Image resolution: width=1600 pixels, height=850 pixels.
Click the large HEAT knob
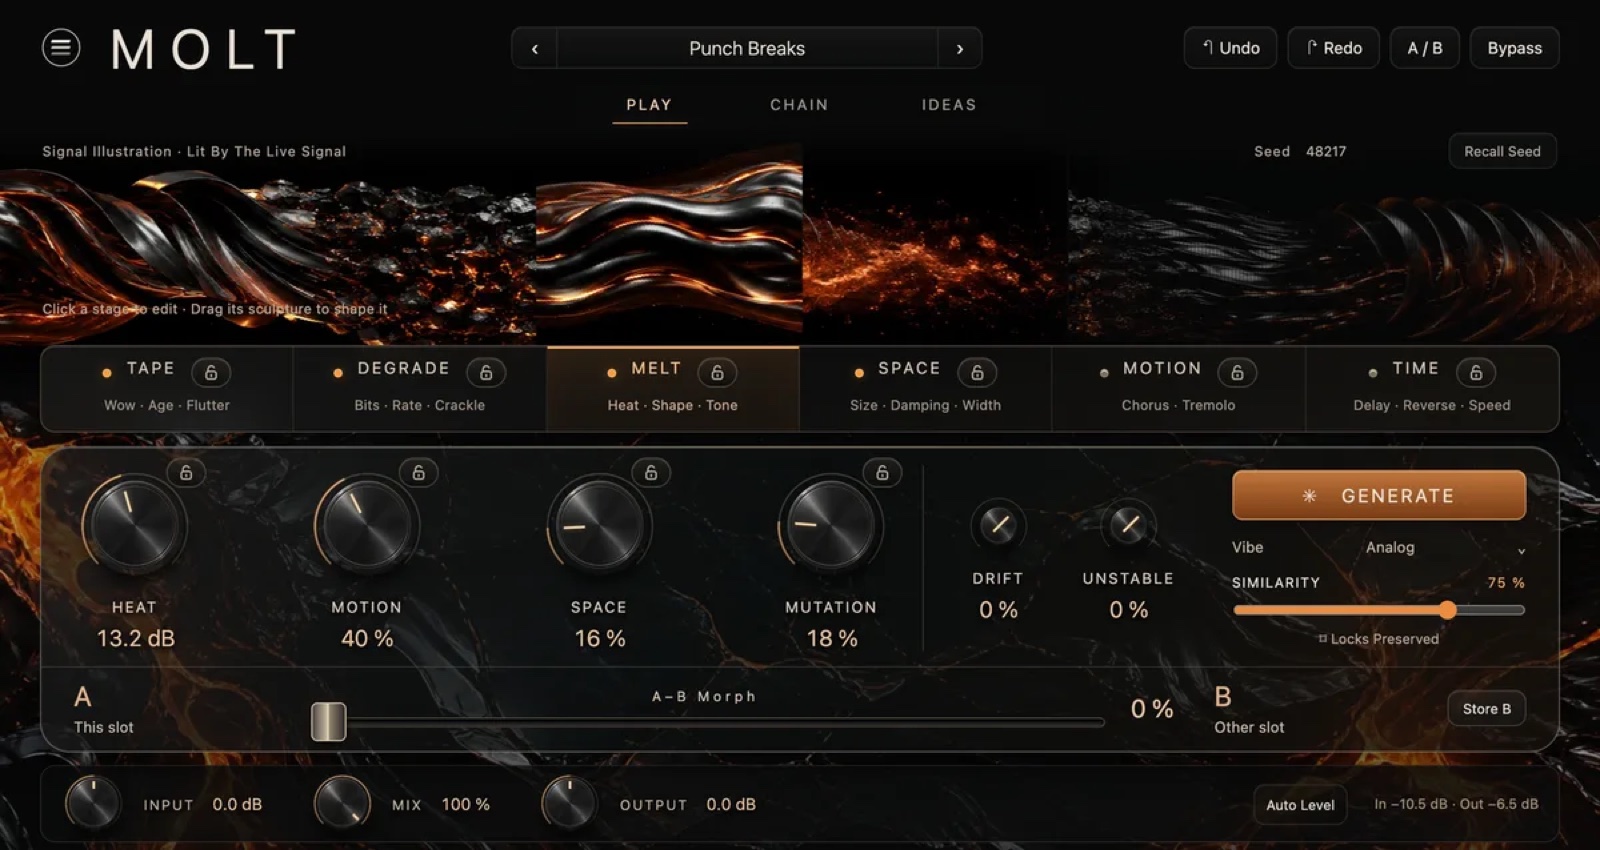(134, 525)
